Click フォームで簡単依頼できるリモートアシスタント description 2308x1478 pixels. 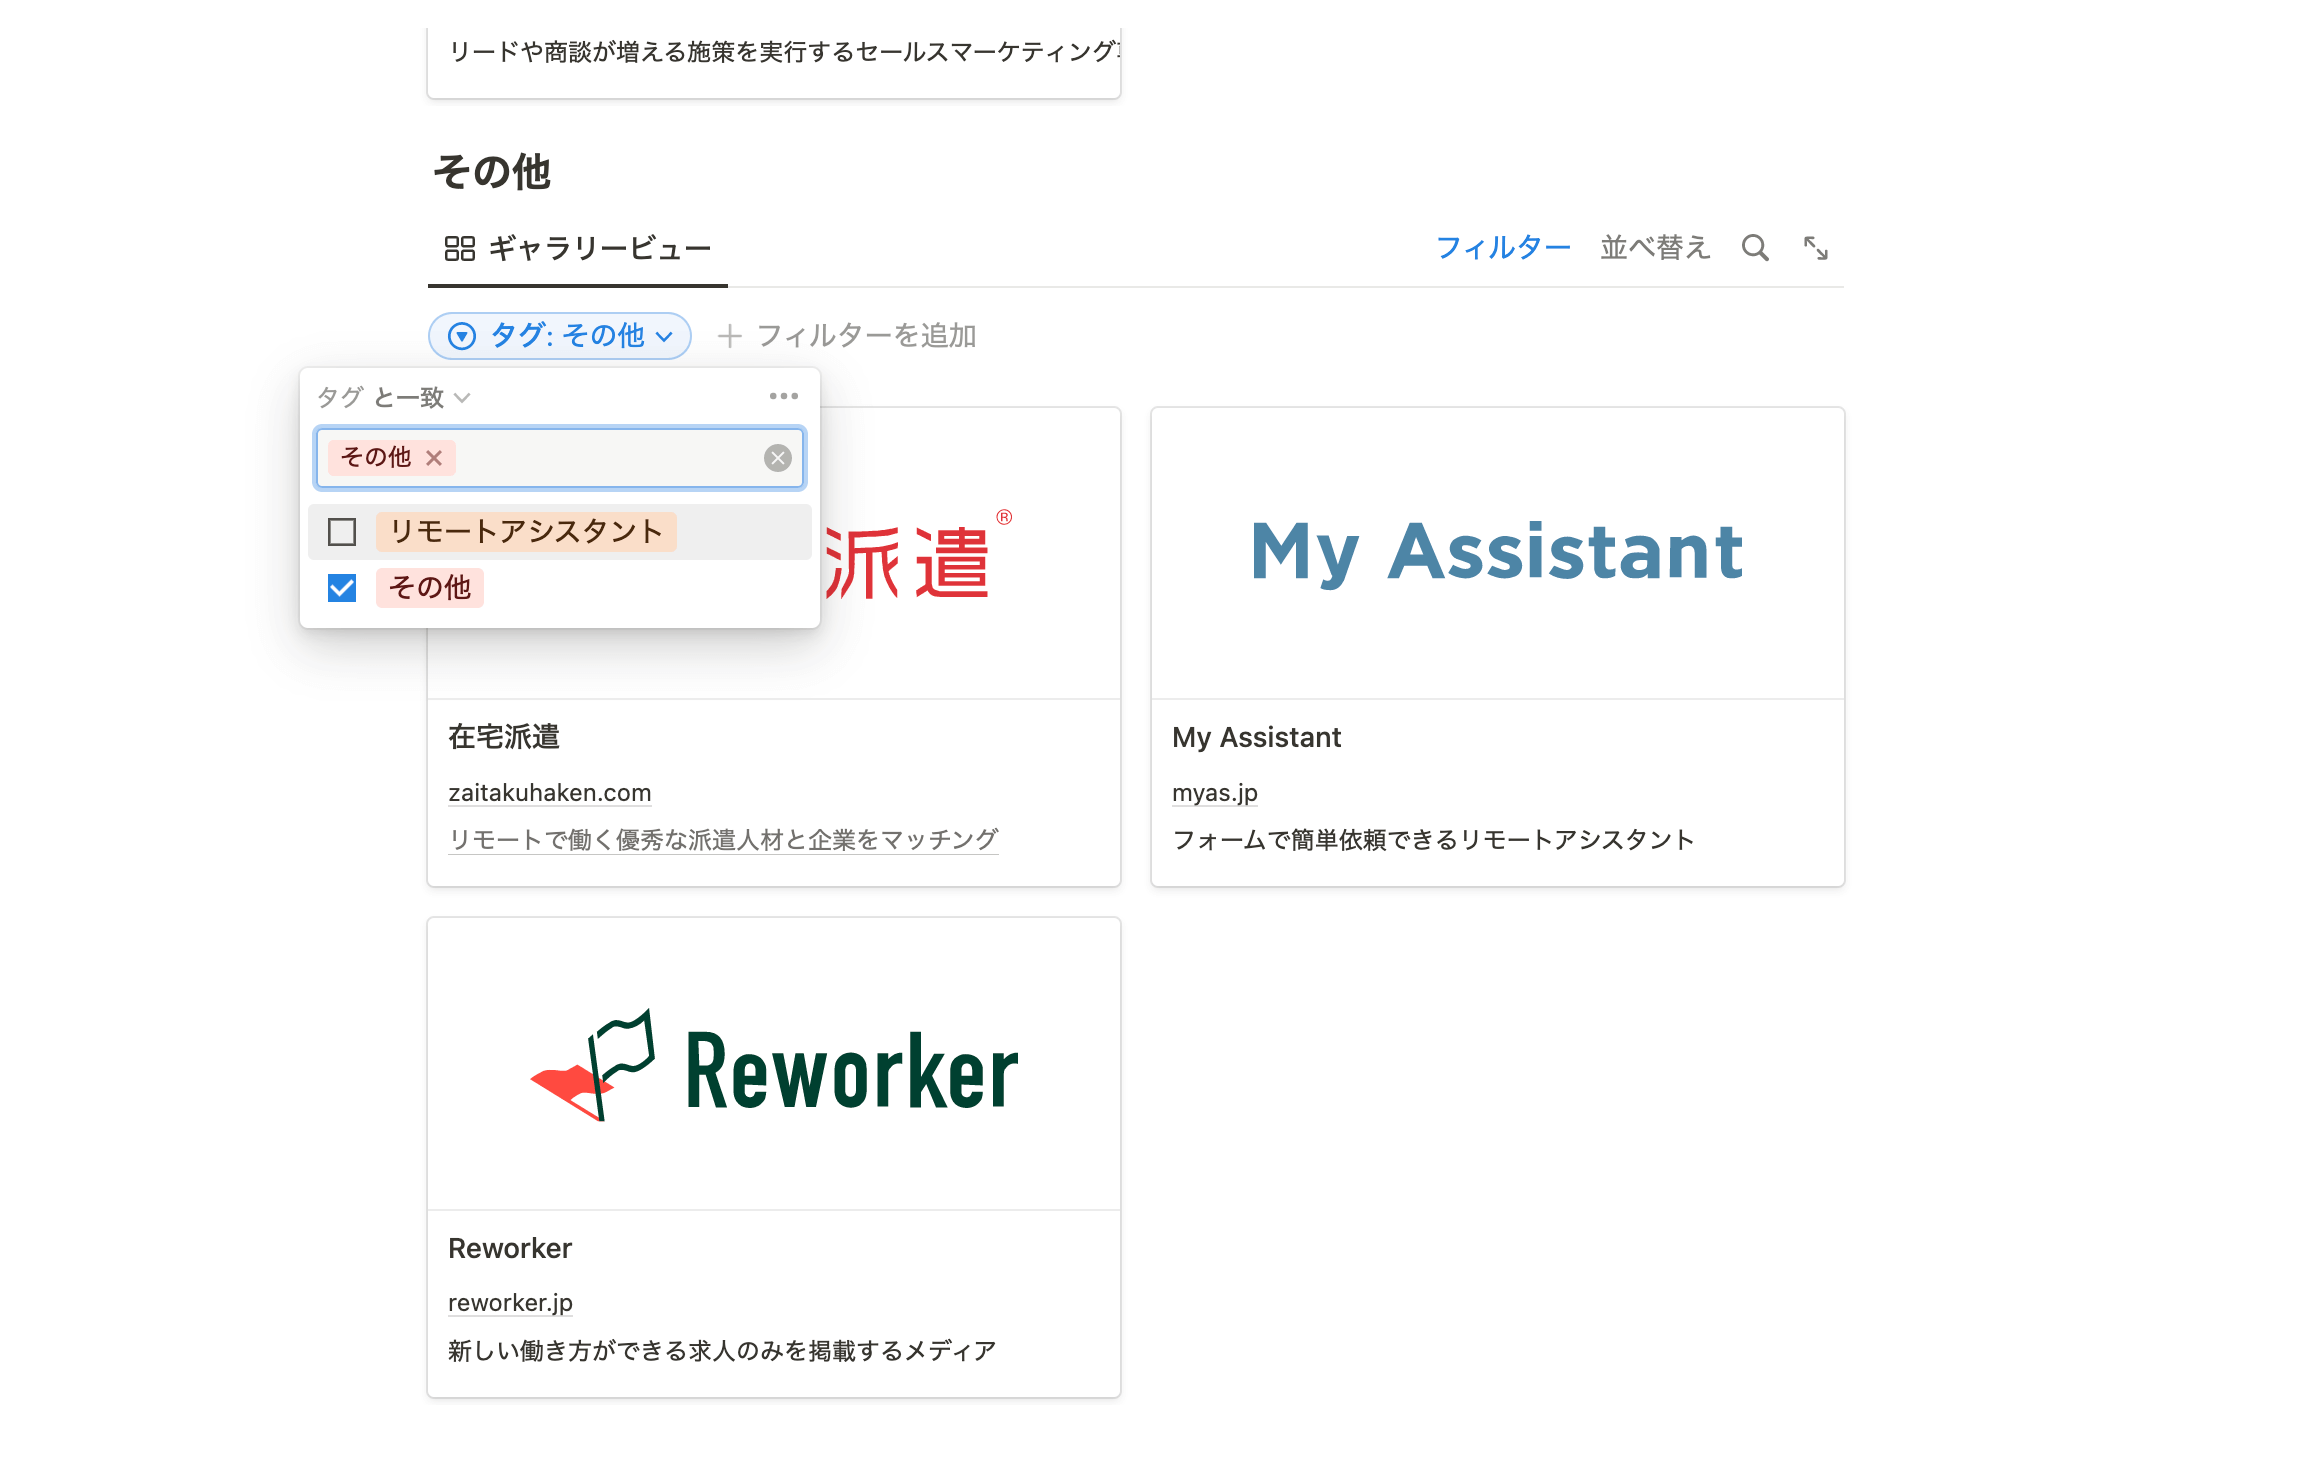pyautogui.click(x=1433, y=840)
